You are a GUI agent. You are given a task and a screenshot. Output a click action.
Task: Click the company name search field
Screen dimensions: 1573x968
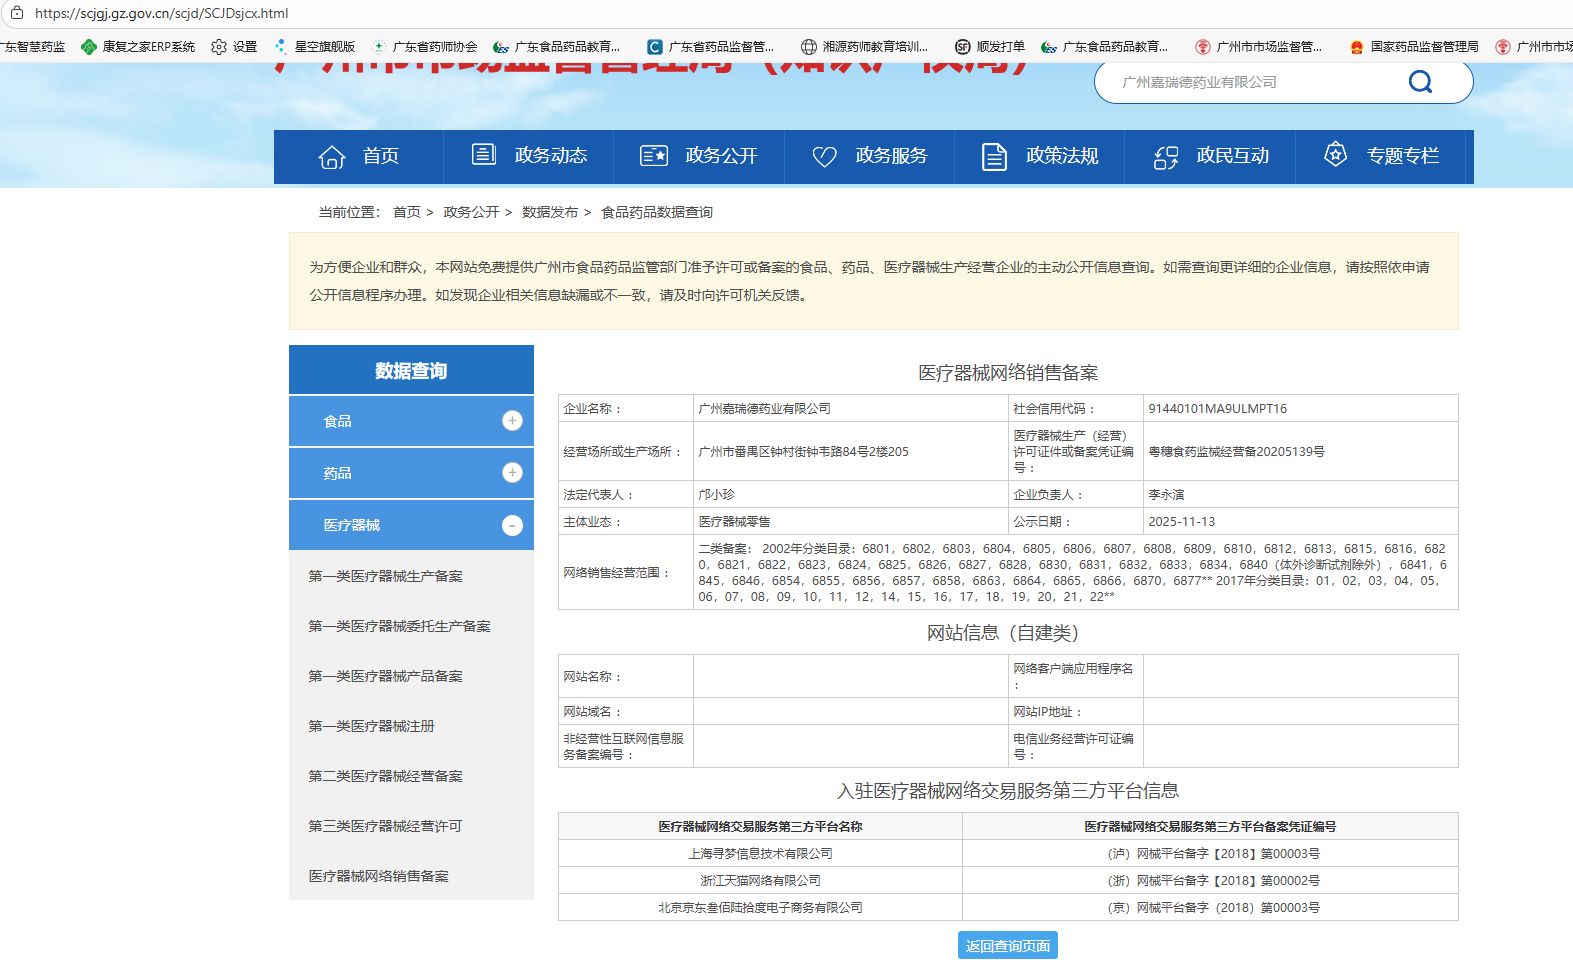(1250, 82)
